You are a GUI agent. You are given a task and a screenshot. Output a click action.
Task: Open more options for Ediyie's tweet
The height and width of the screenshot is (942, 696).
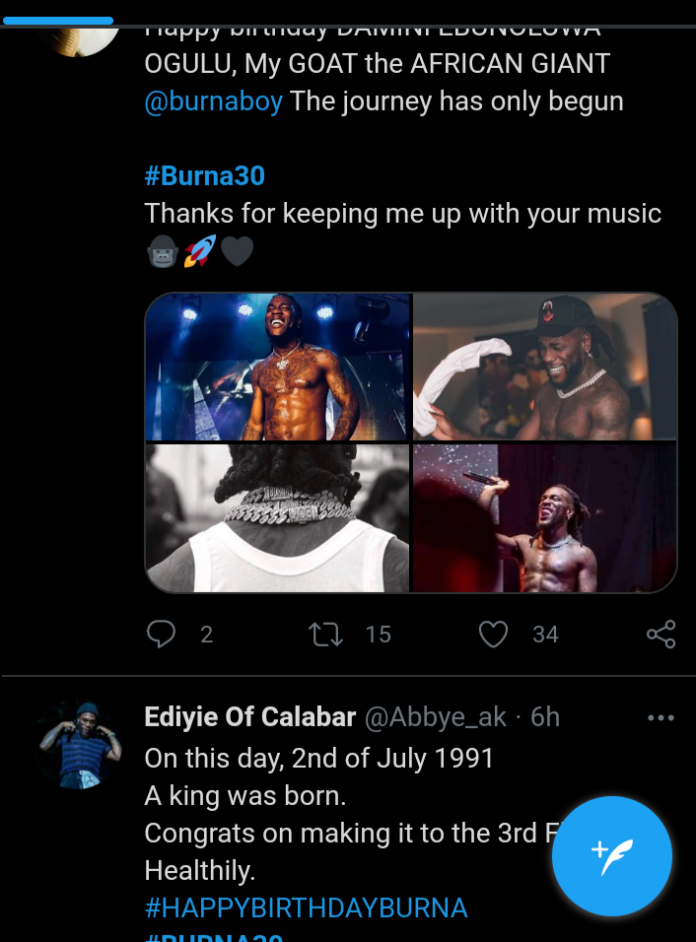coord(661,718)
